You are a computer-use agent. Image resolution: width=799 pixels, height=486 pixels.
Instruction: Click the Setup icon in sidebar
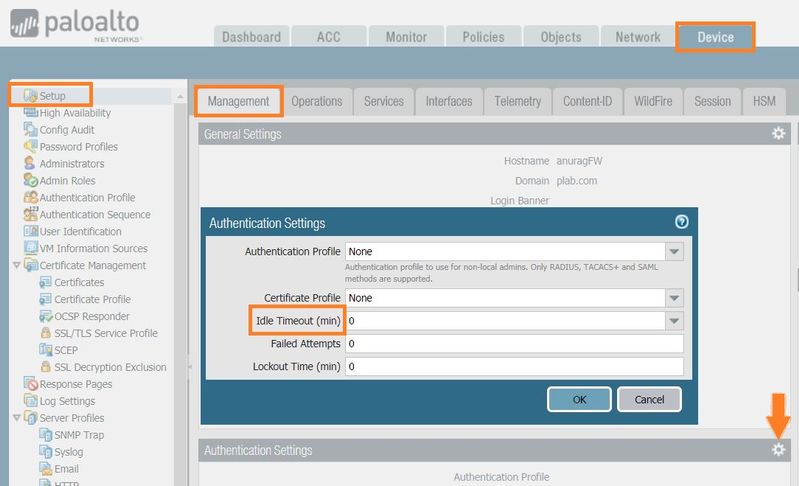coord(31,95)
